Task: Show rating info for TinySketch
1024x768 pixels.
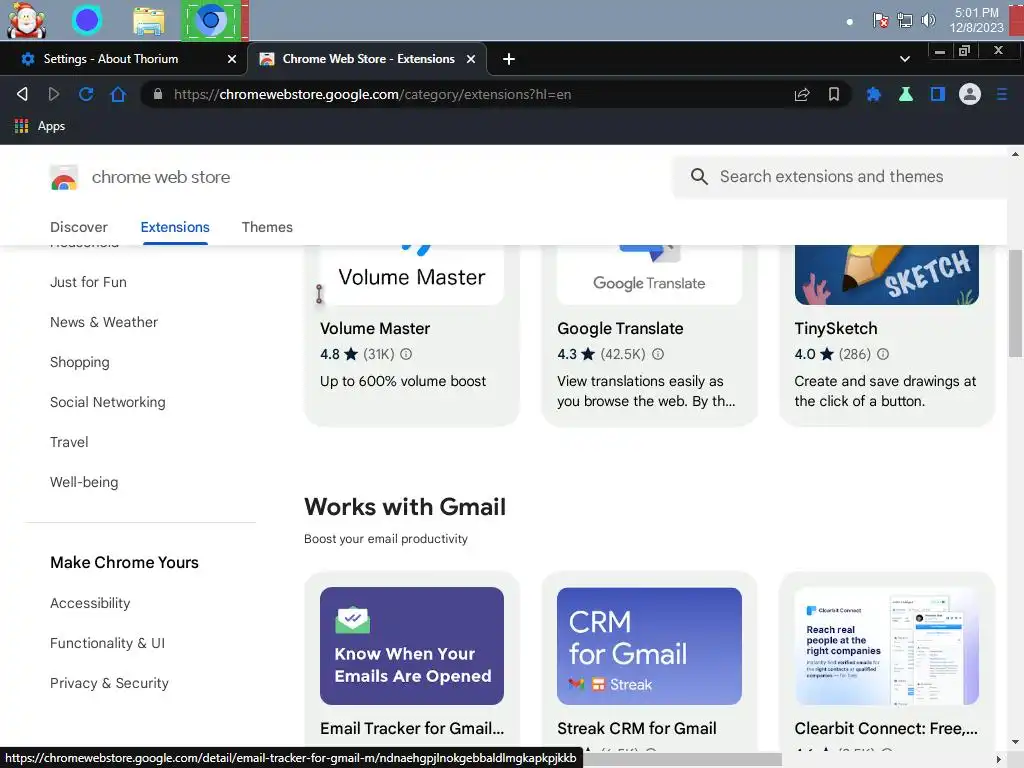Action: [883, 354]
